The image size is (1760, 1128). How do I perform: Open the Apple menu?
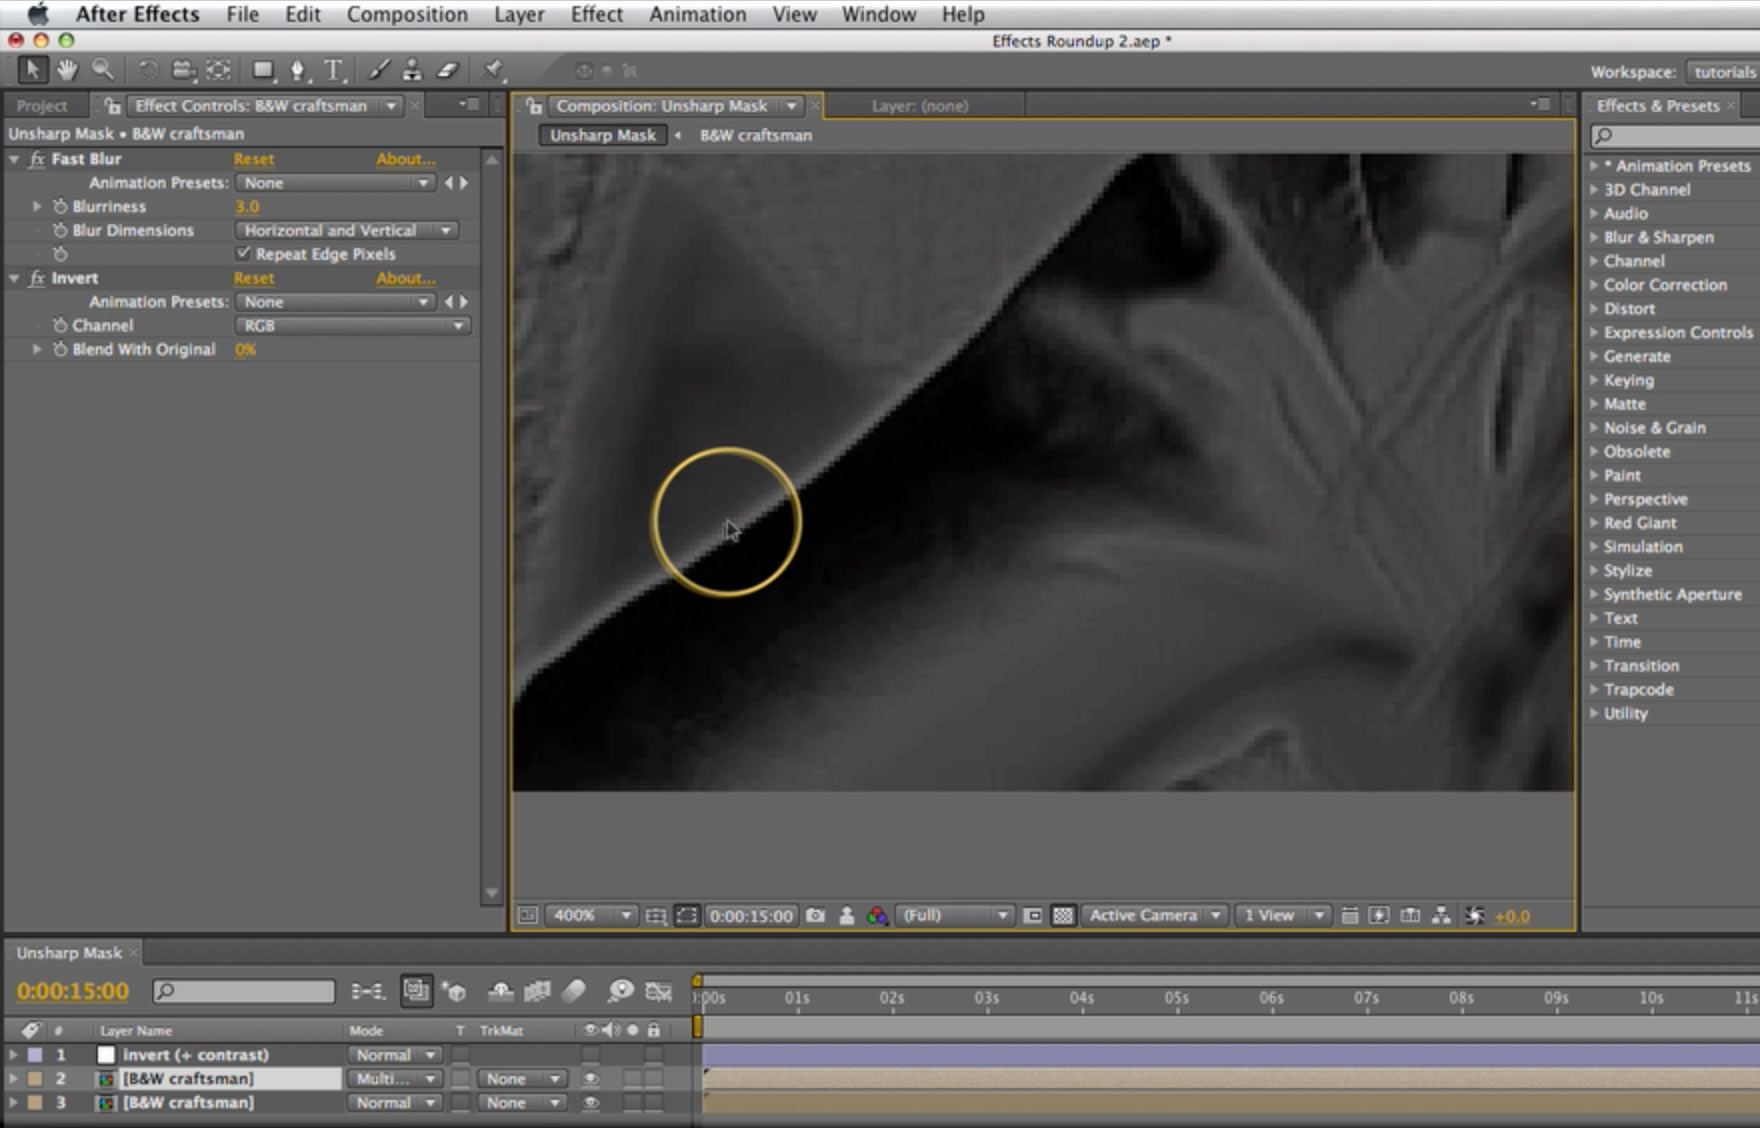pos(37,14)
